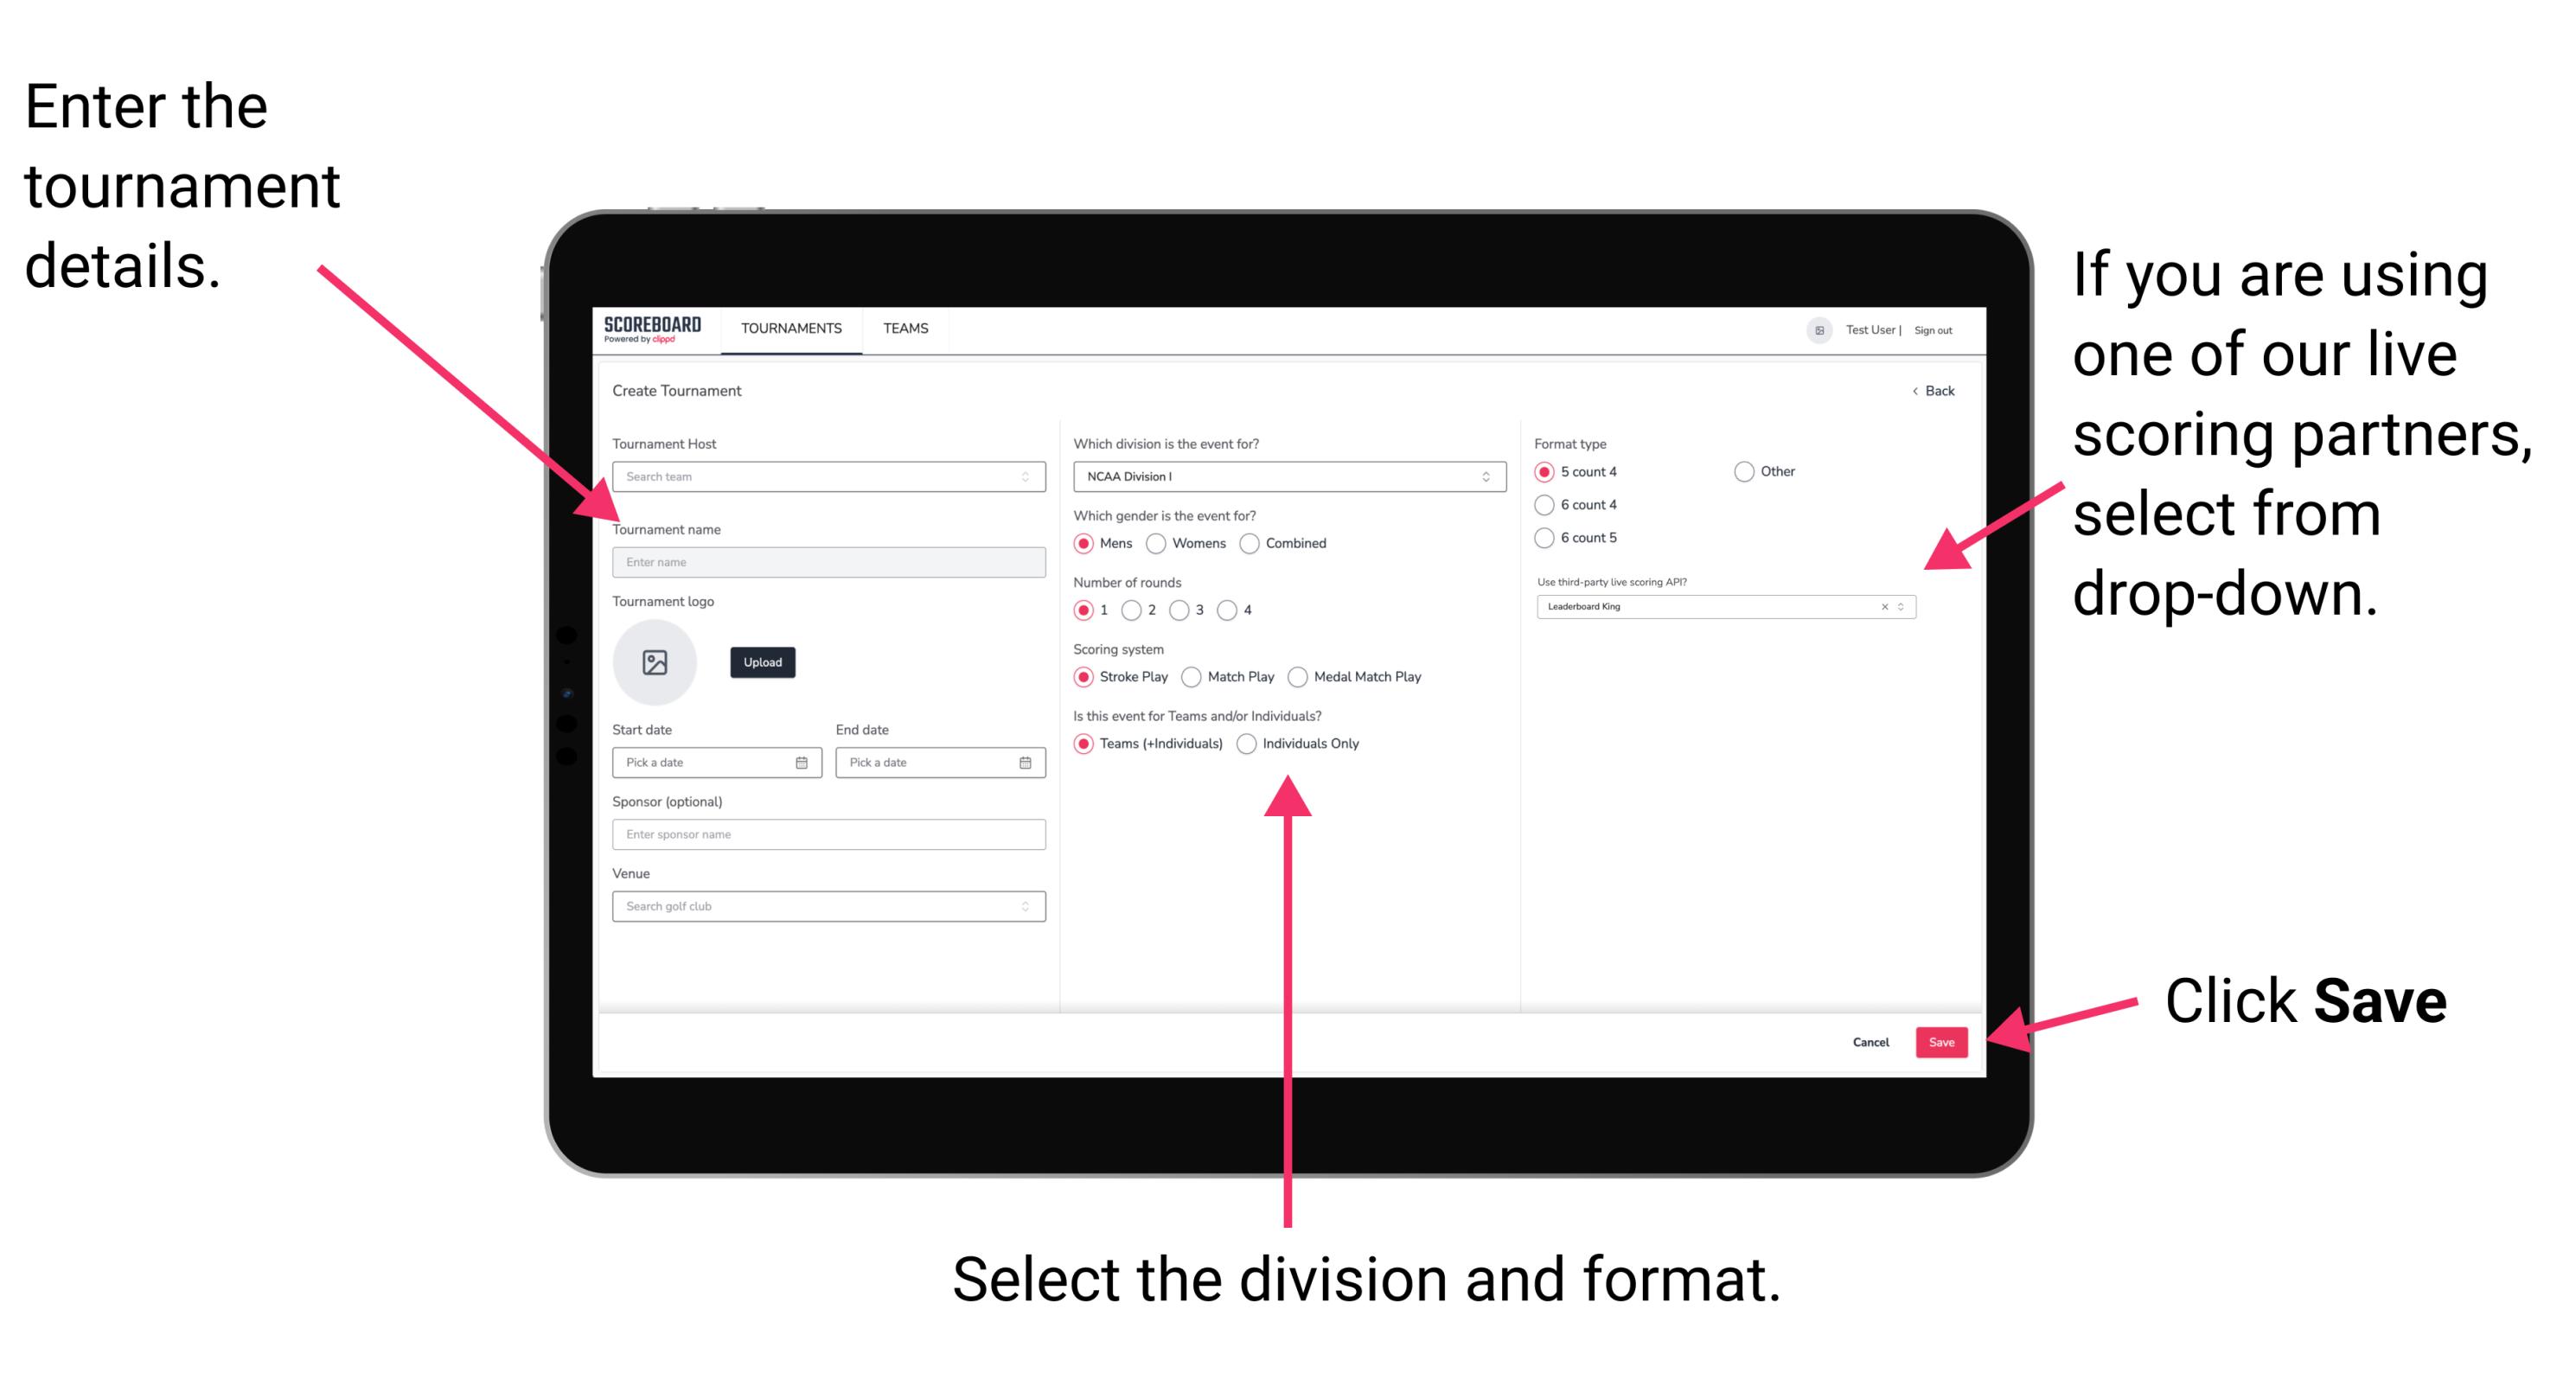This screenshot has width=2576, height=1386.
Task: Click the End date calendar icon
Action: (1024, 764)
